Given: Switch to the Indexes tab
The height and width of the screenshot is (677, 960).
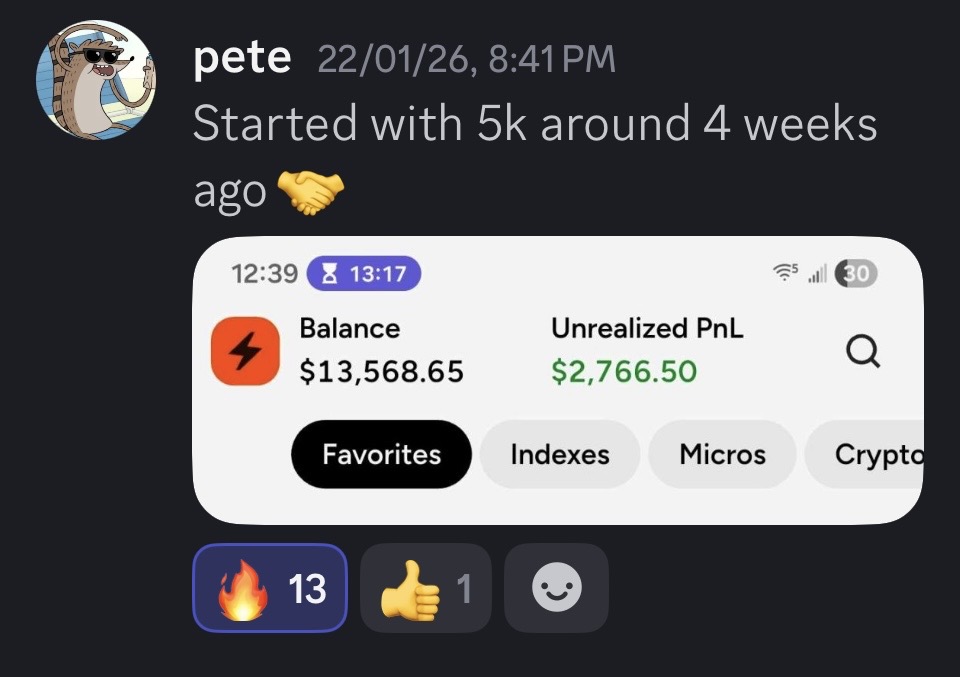Looking at the screenshot, I should (x=559, y=454).
